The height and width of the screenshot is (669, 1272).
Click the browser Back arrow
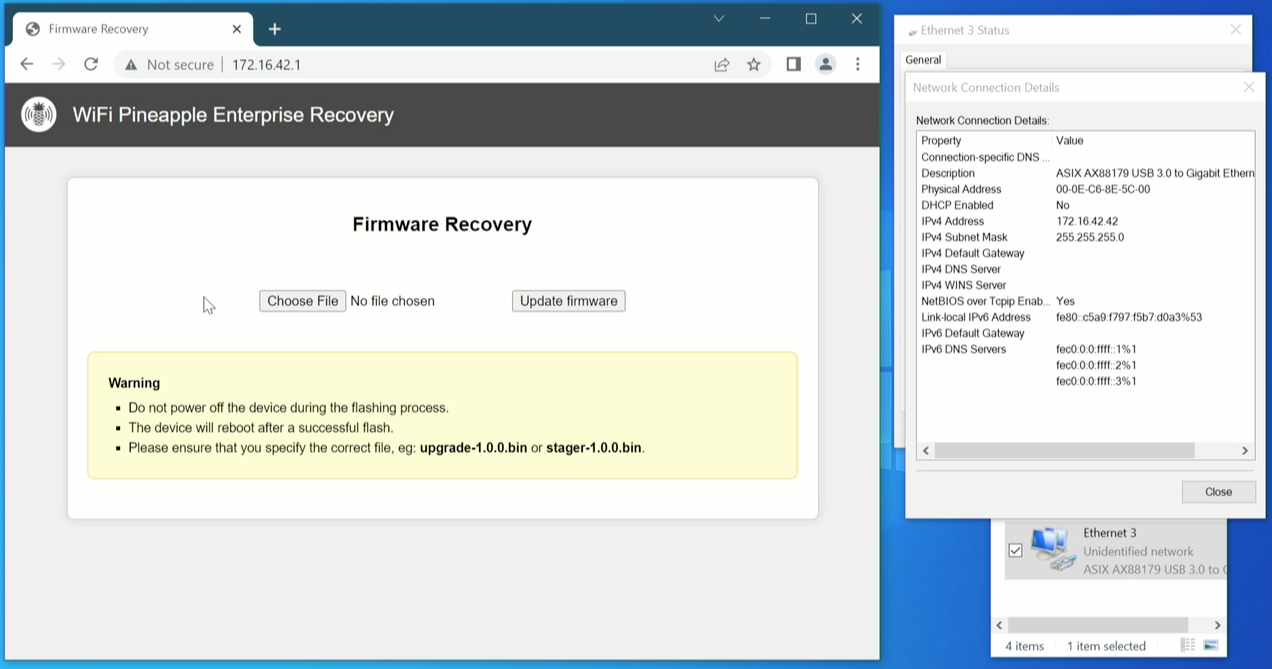[x=27, y=64]
